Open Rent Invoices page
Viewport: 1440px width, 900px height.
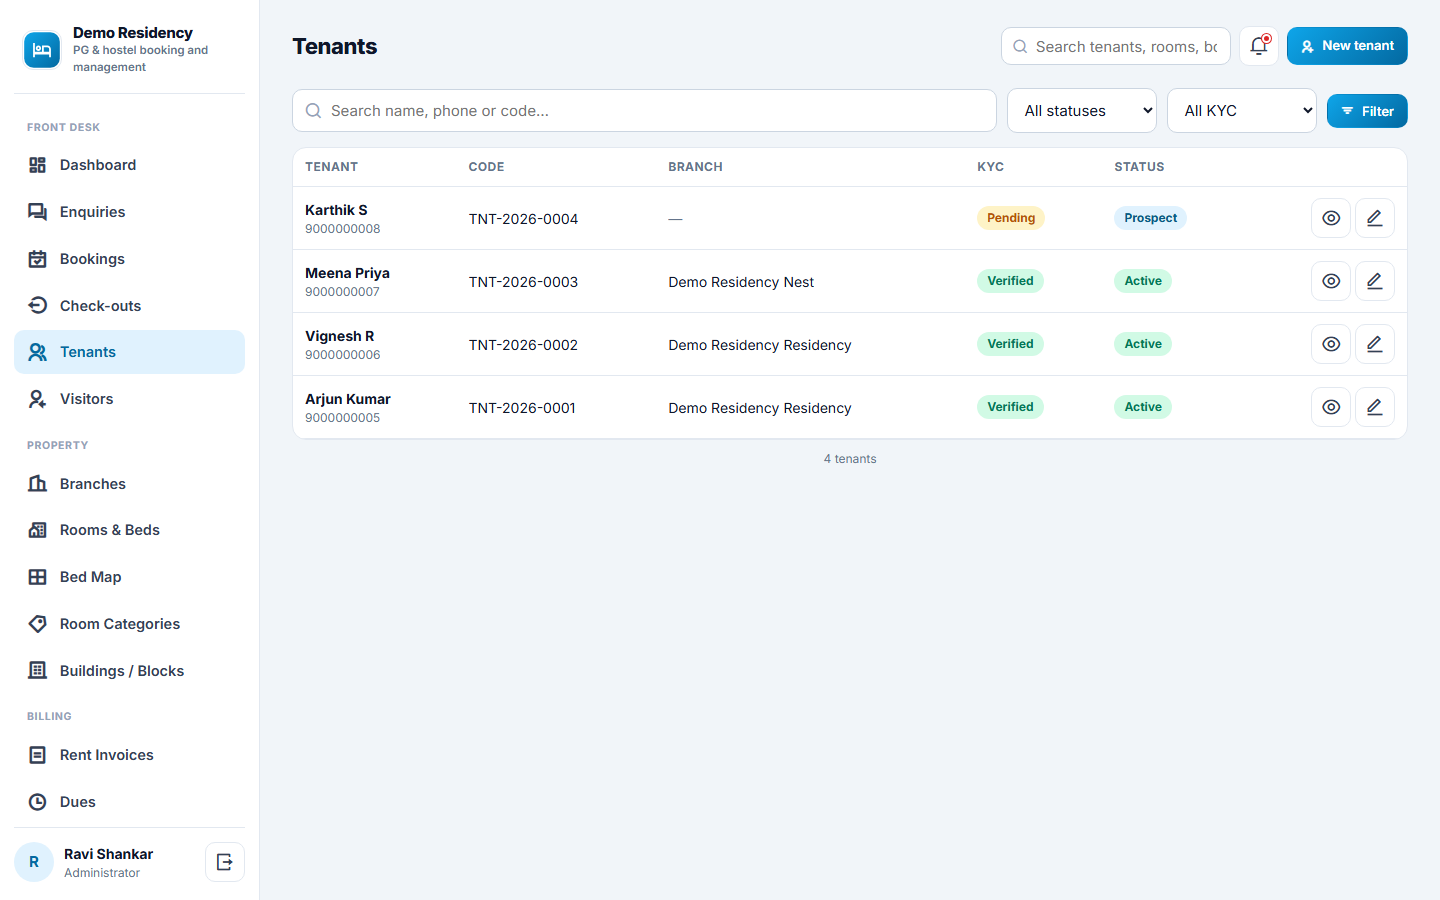[129, 755]
